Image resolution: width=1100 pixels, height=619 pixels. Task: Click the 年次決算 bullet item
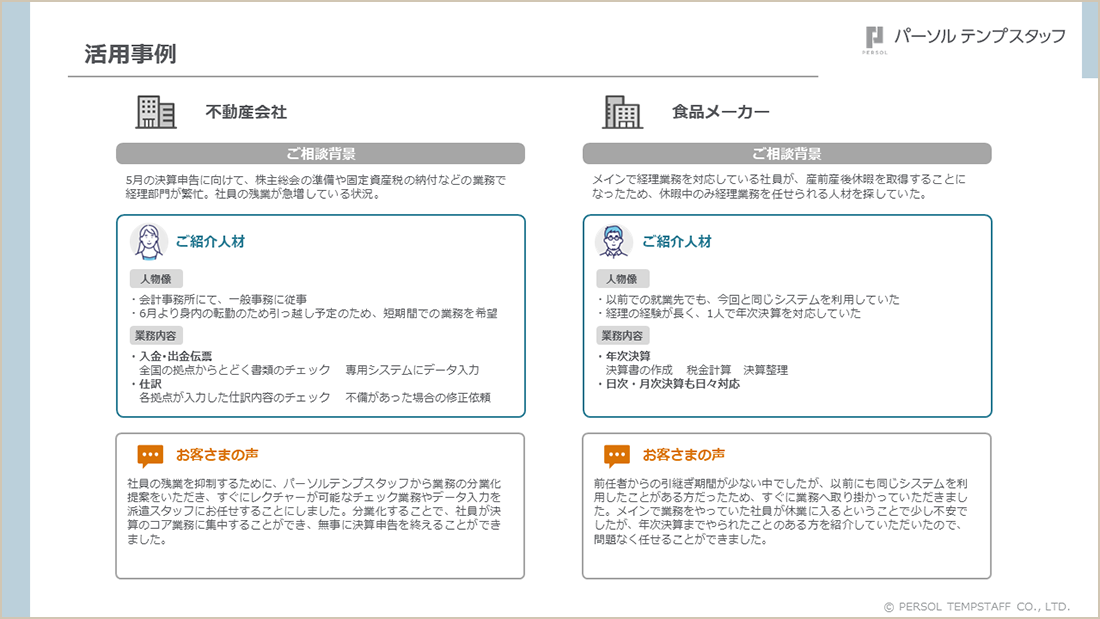(624, 356)
